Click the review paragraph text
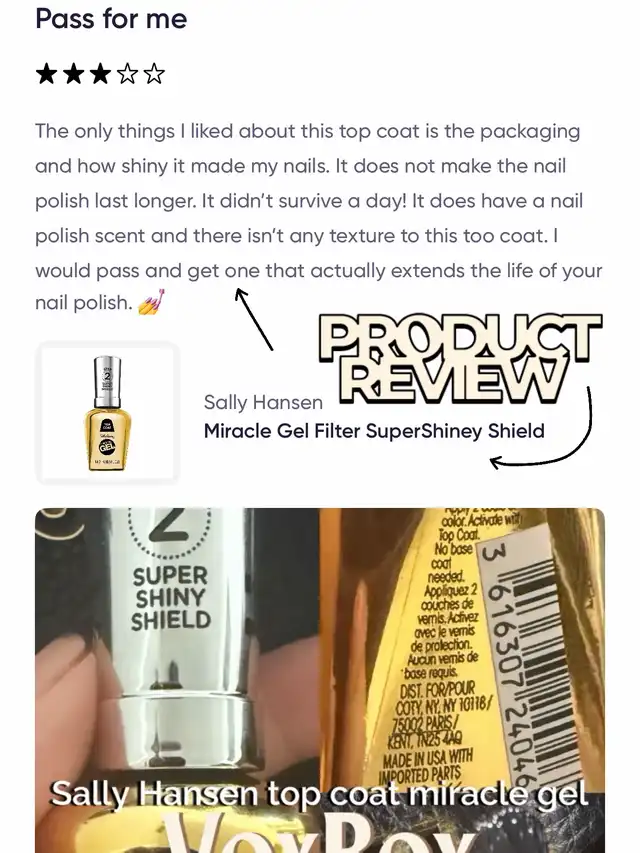Image resolution: width=640 pixels, height=853 pixels. point(319,218)
